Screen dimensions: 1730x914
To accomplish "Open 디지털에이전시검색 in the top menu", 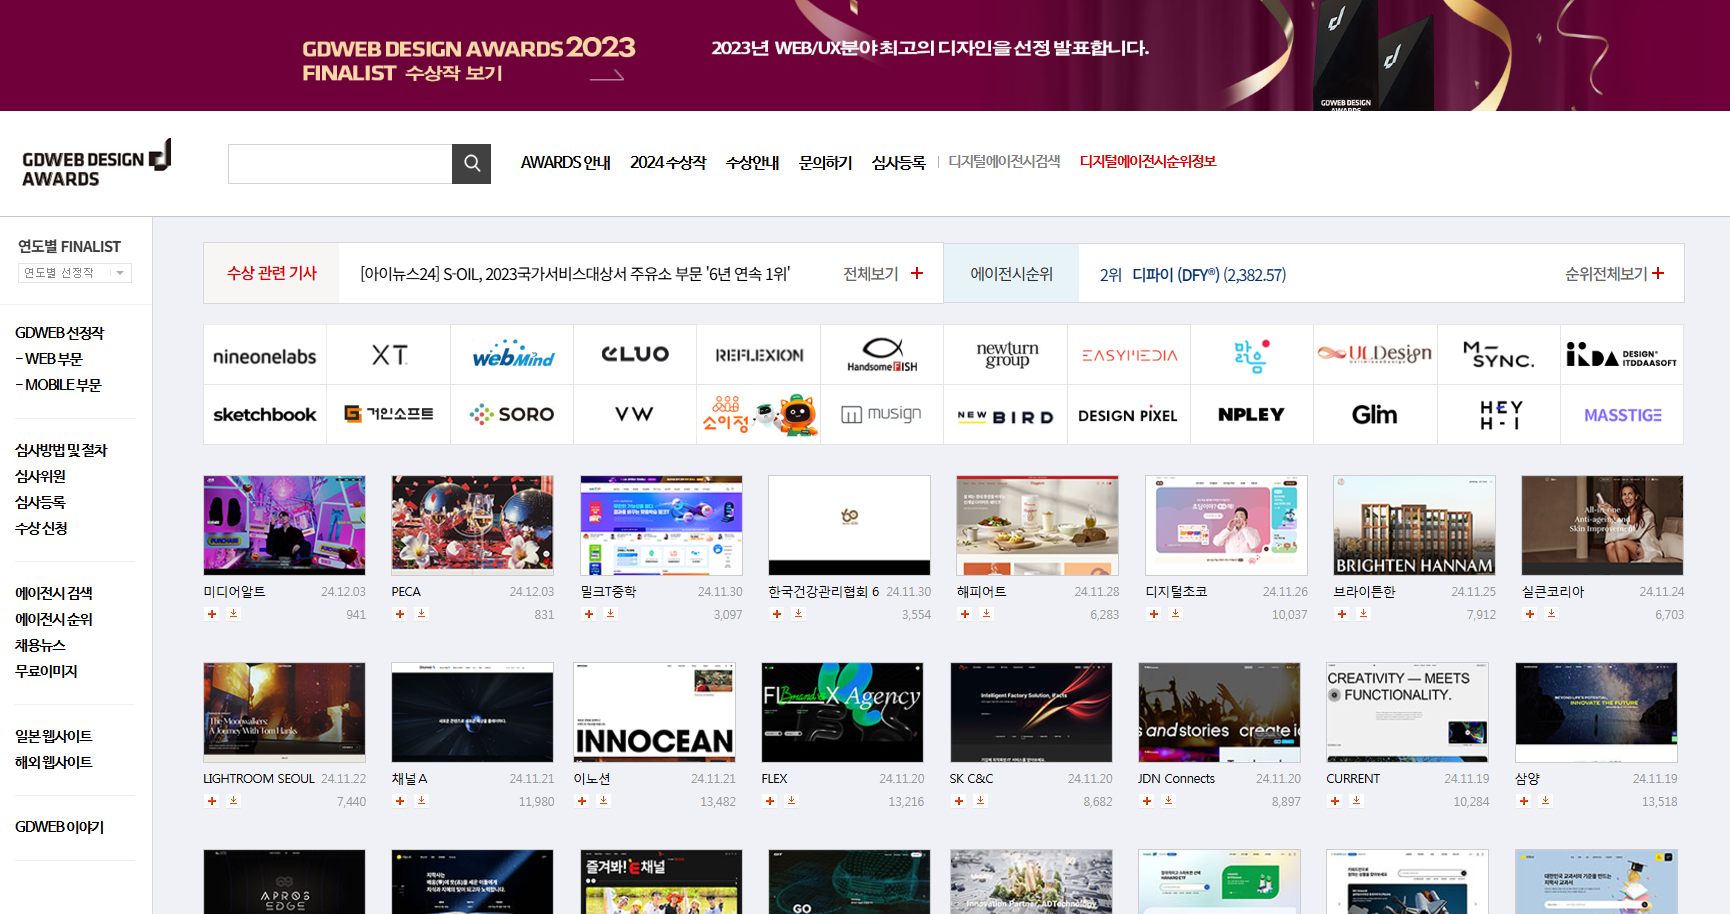I will [x=1004, y=161].
